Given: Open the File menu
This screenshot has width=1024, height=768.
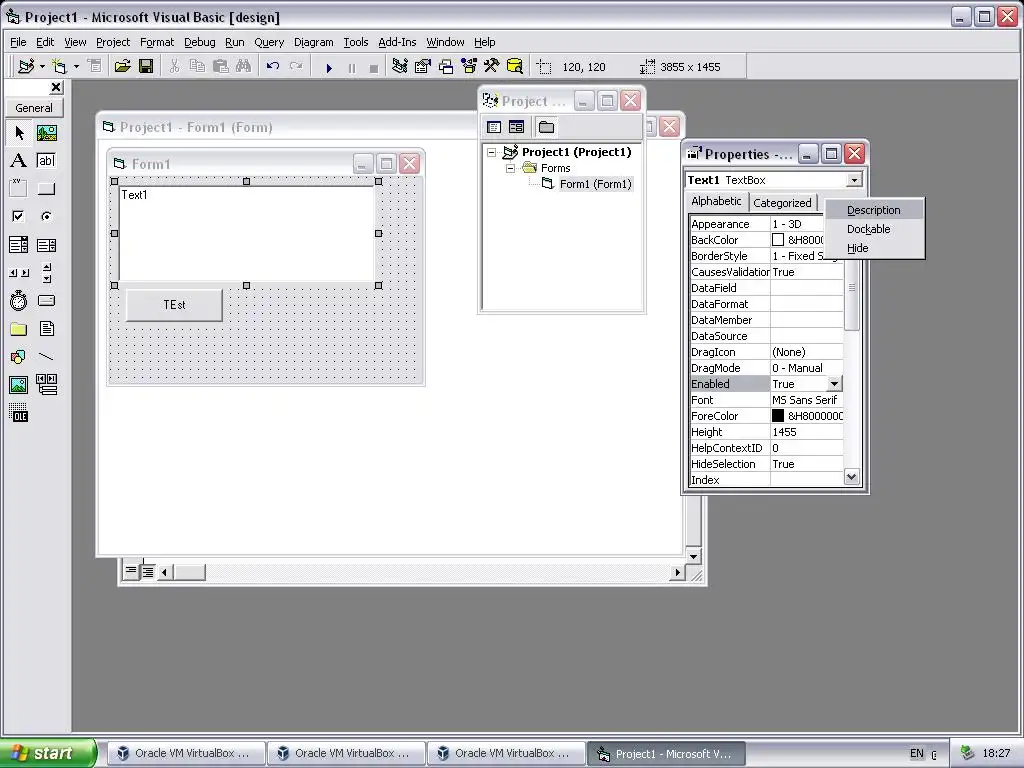Looking at the screenshot, I should point(18,42).
